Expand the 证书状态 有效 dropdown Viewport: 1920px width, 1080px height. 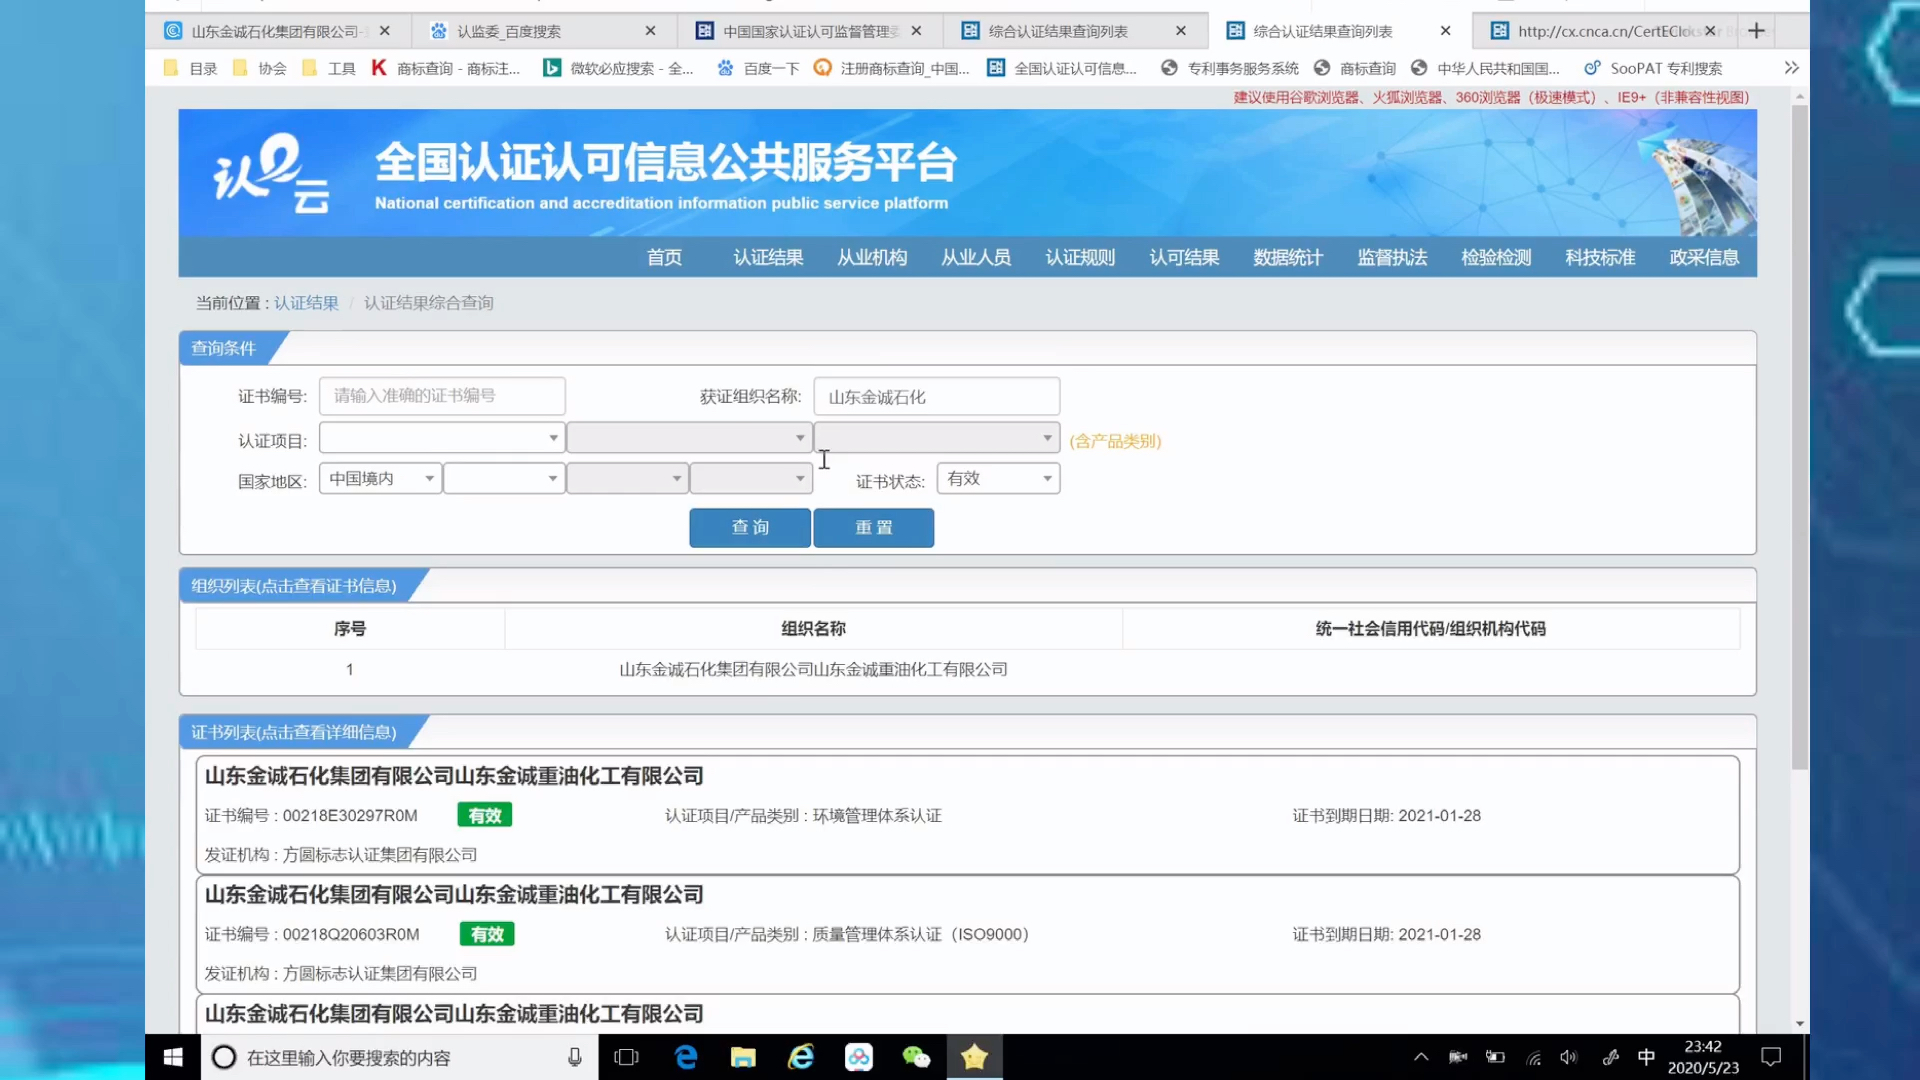(998, 478)
